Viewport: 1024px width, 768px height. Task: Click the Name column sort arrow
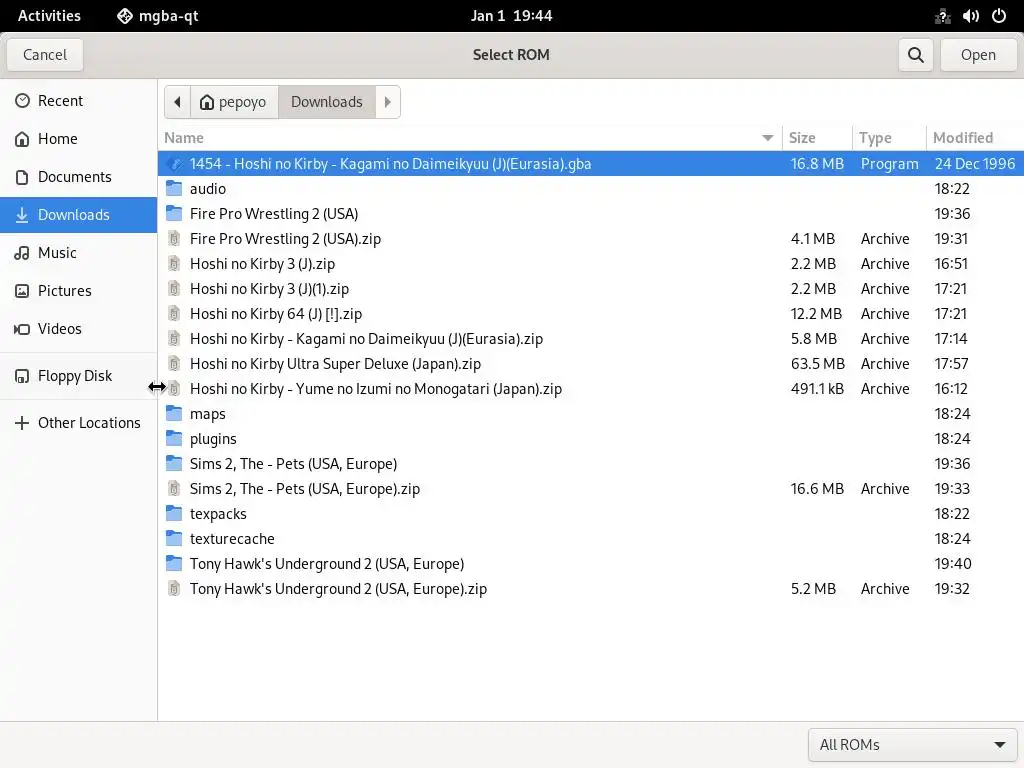click(767, 138)
